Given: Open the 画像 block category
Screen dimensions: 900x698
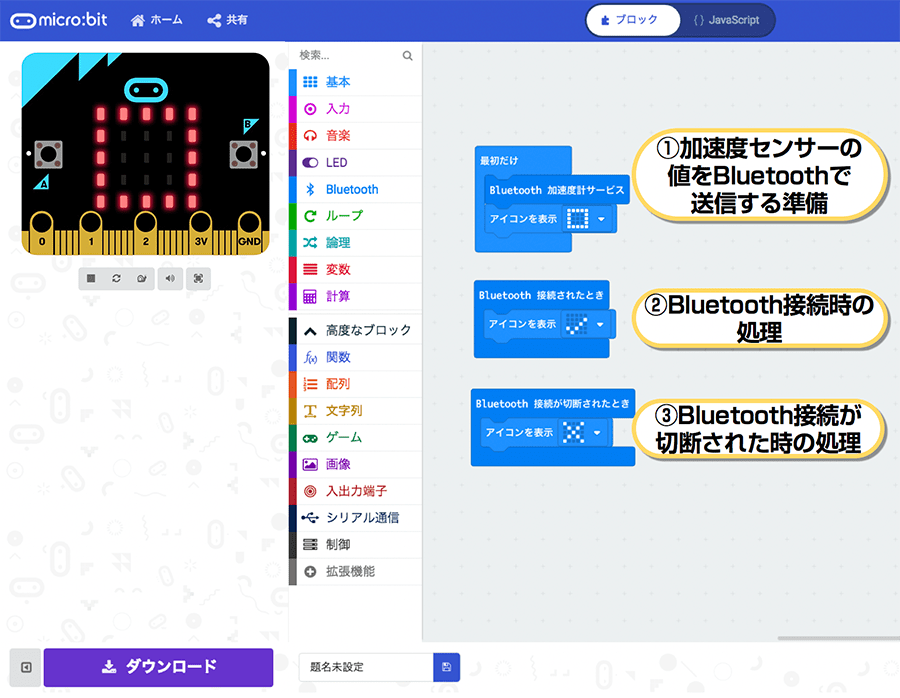Looking at the screenshot, I should click(355, 464).
